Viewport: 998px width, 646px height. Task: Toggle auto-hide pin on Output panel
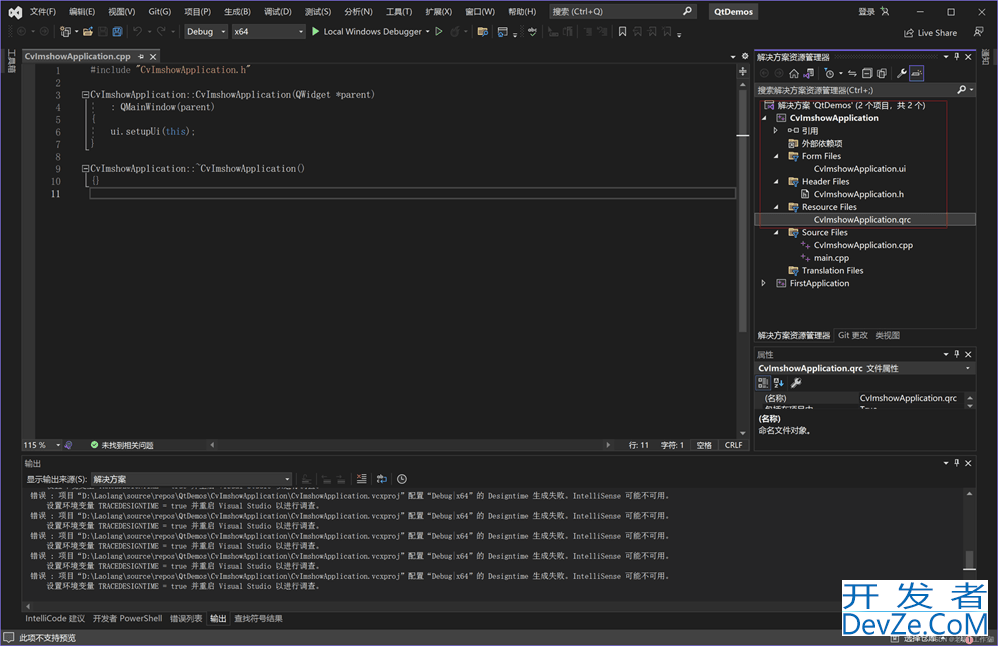(x=957, y=463)
